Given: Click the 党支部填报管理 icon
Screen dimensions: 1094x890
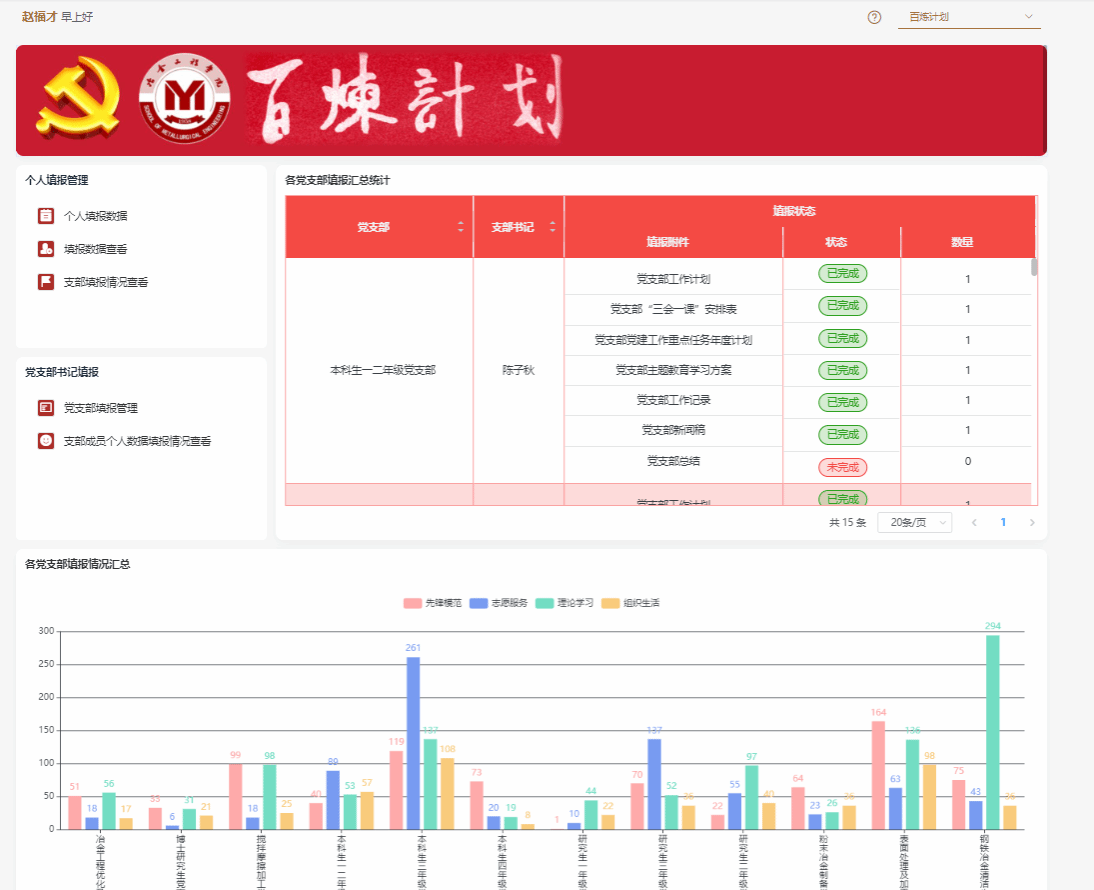Looking at the screenshot, I should (x=46, y=408).
